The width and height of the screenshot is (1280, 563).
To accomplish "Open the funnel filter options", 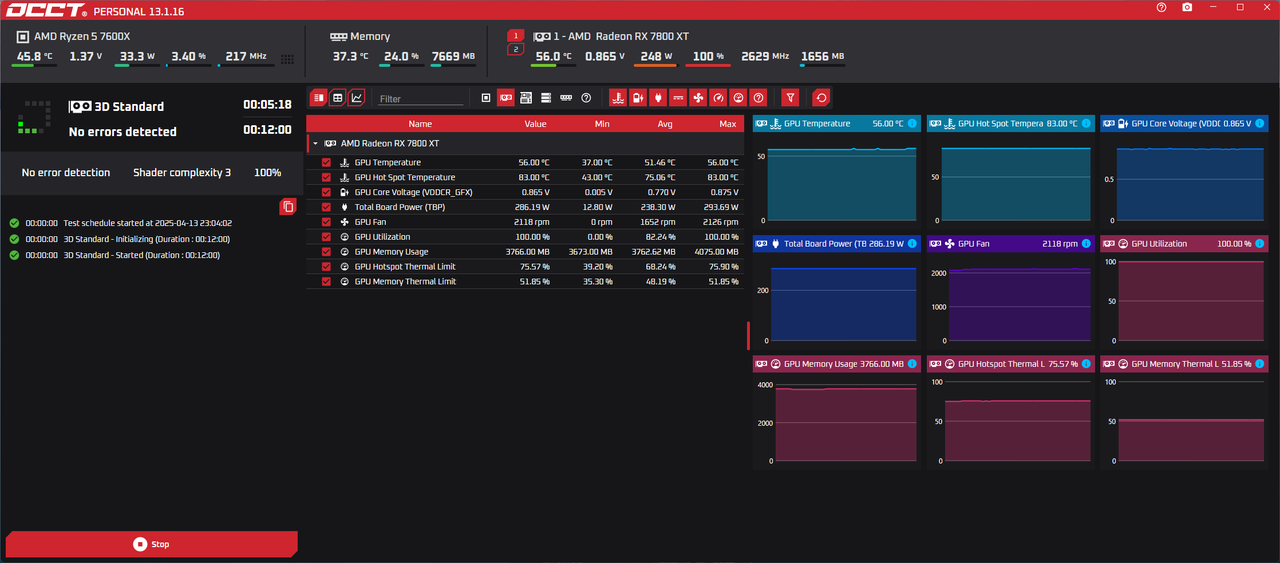I will tap(790, 98).
